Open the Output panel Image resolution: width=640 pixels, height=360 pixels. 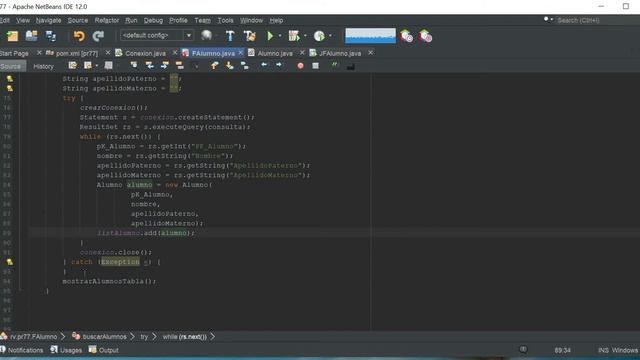click(x=104, y=350)
